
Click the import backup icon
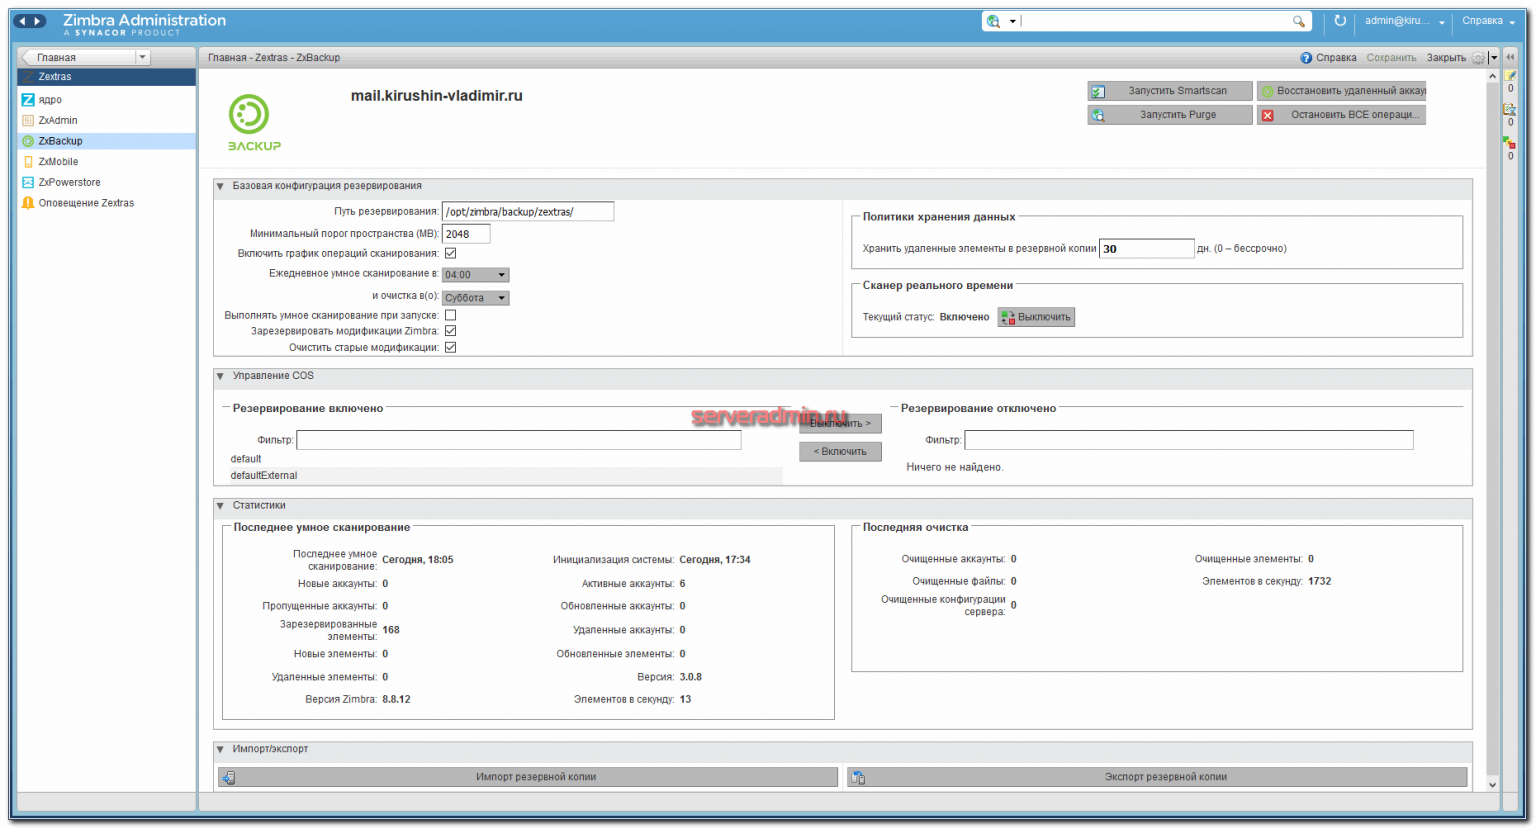[x=229, y=777]
